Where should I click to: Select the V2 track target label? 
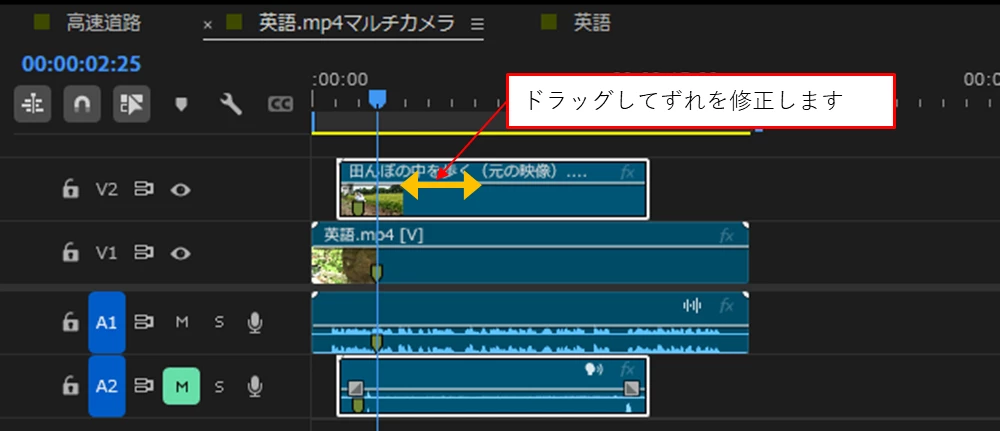tap(107, 189)
